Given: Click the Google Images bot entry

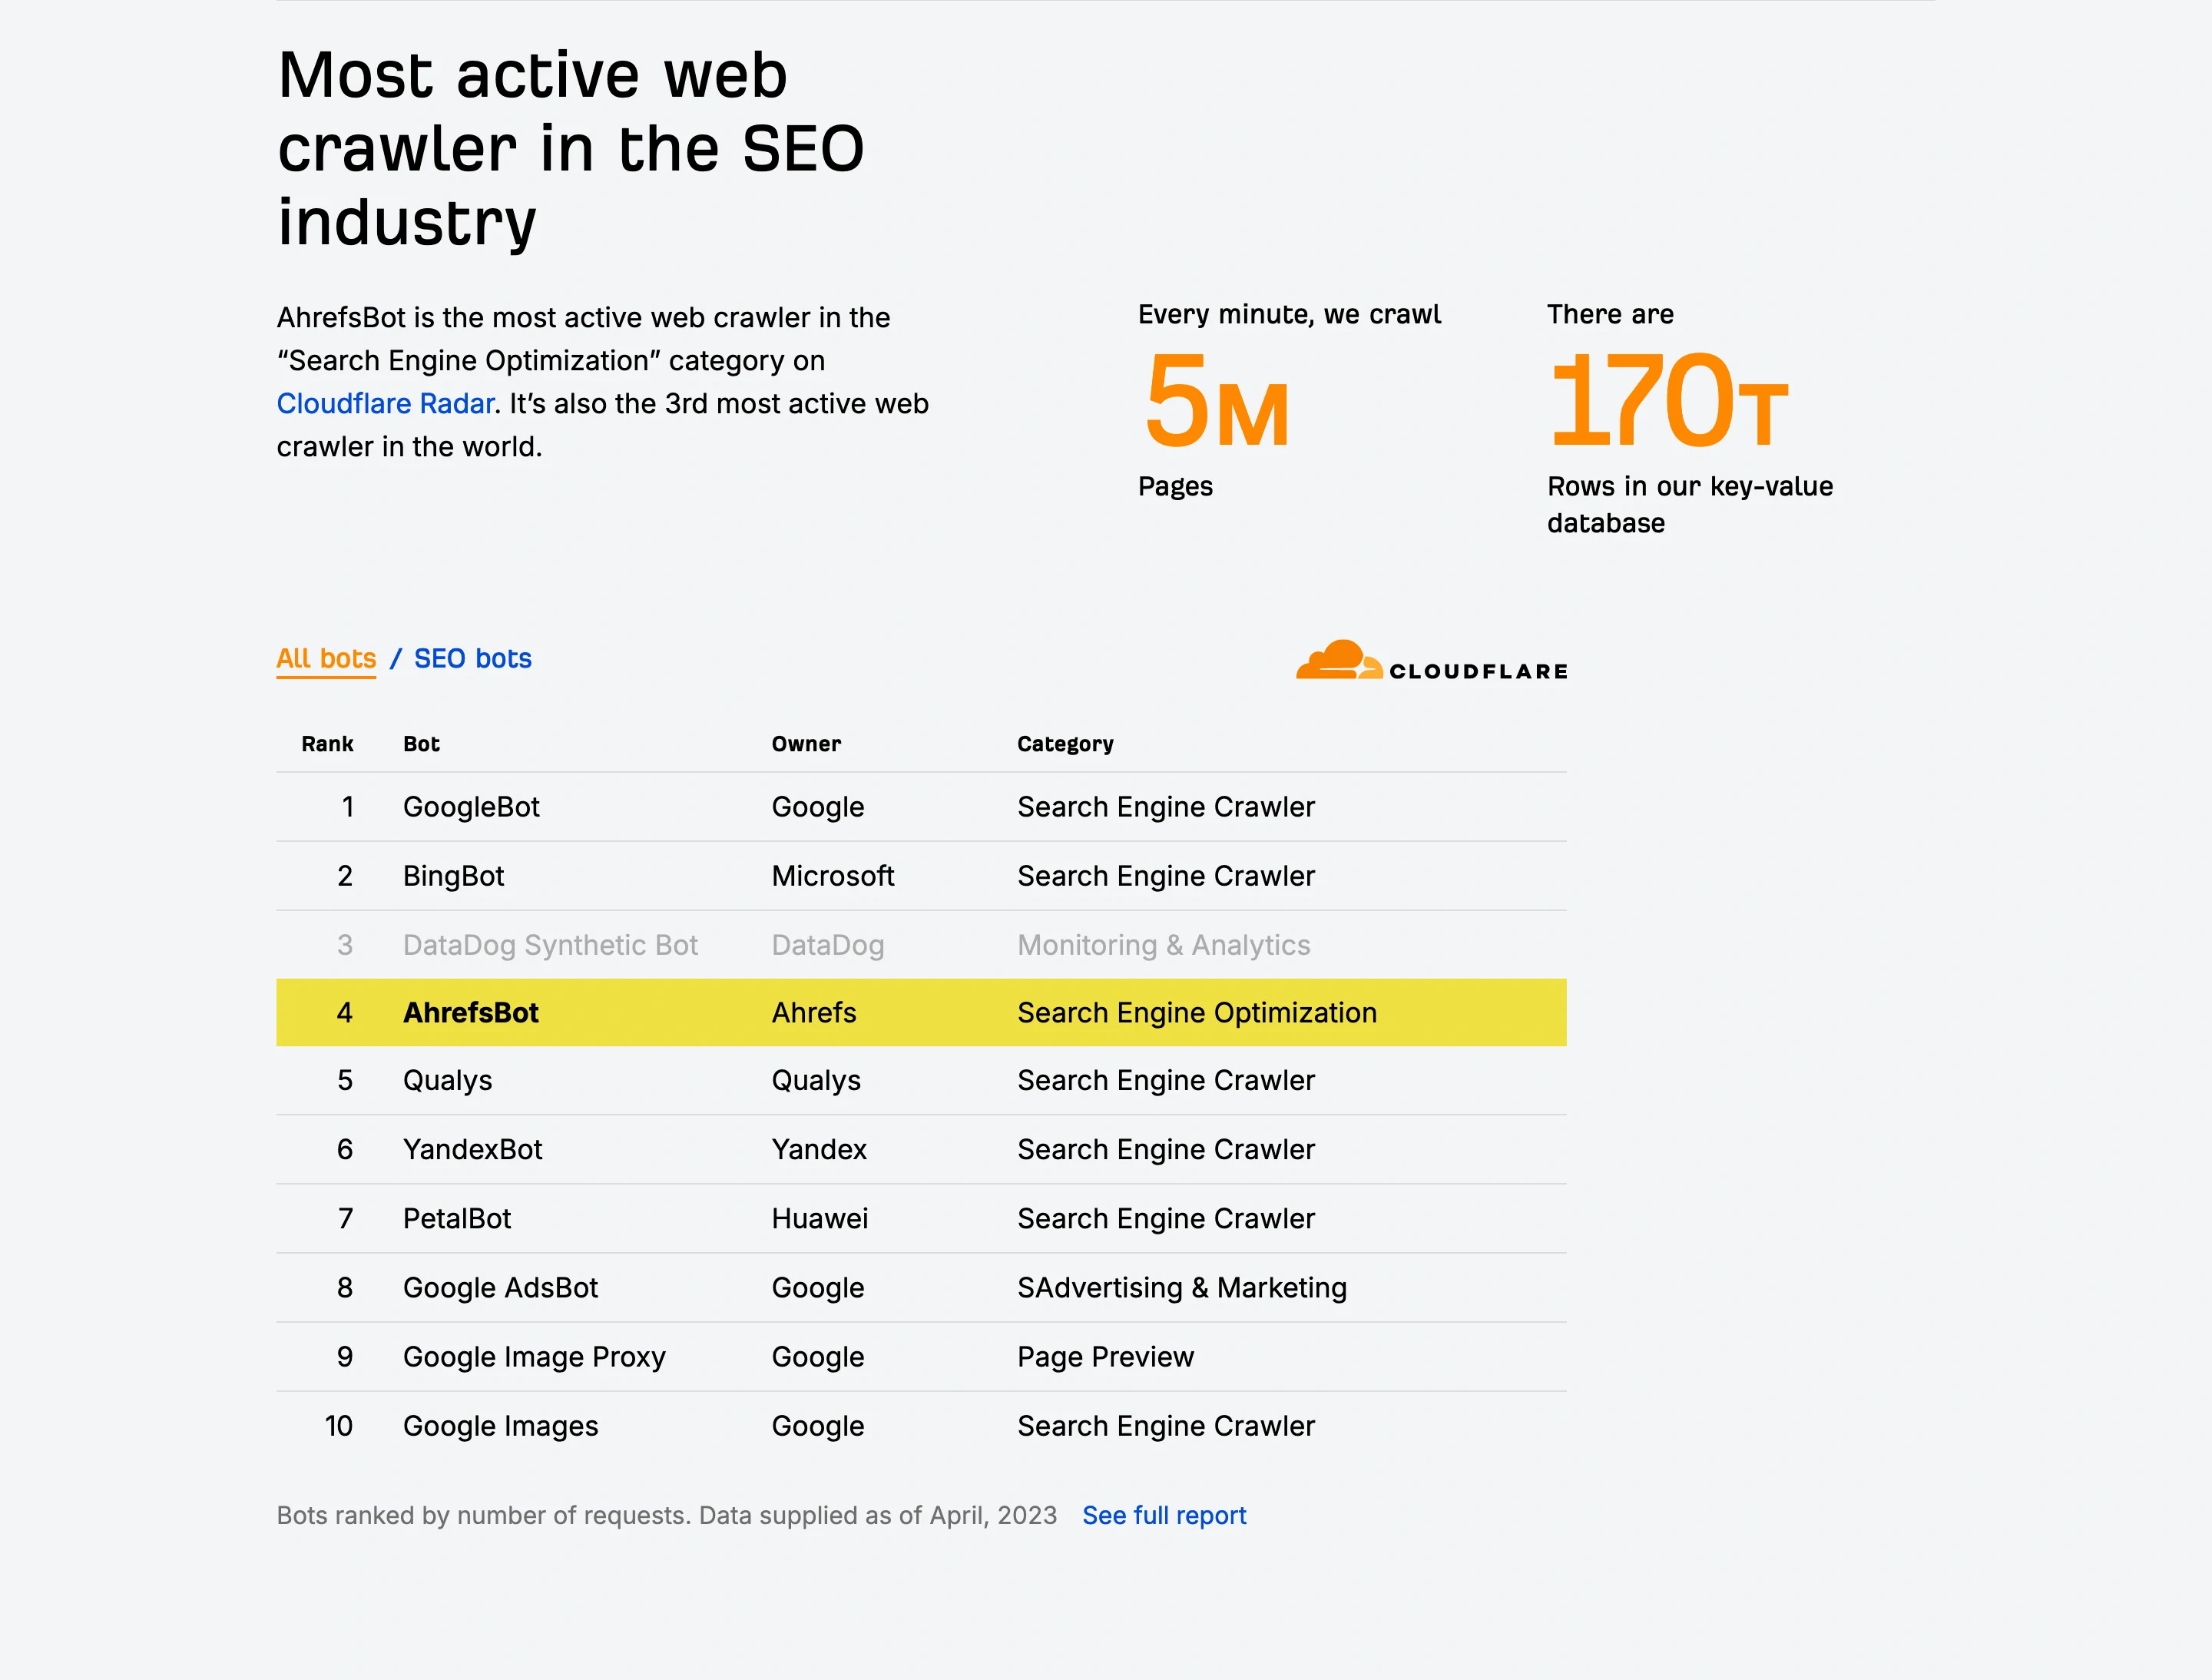Looking at the screenshot, I should [x=500, y=1426].
